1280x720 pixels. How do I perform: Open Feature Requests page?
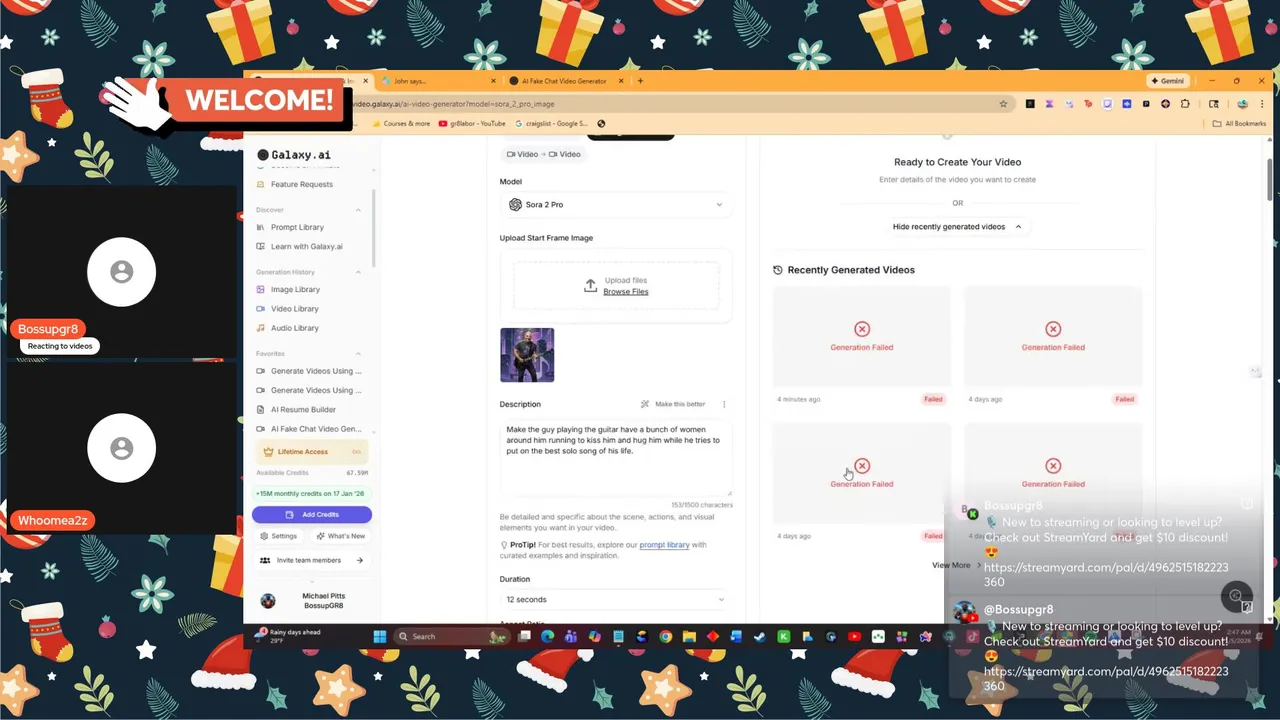click(x=295, y=184)
